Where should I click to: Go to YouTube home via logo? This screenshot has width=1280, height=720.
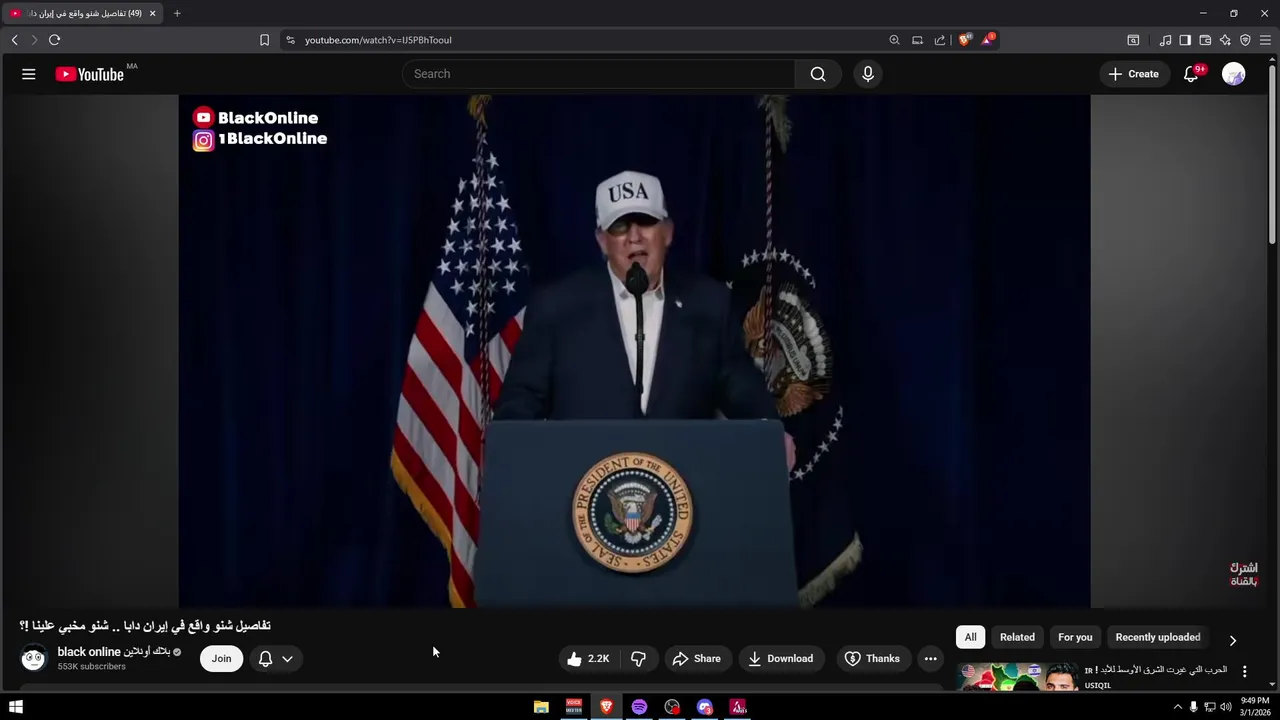[89, 74]
